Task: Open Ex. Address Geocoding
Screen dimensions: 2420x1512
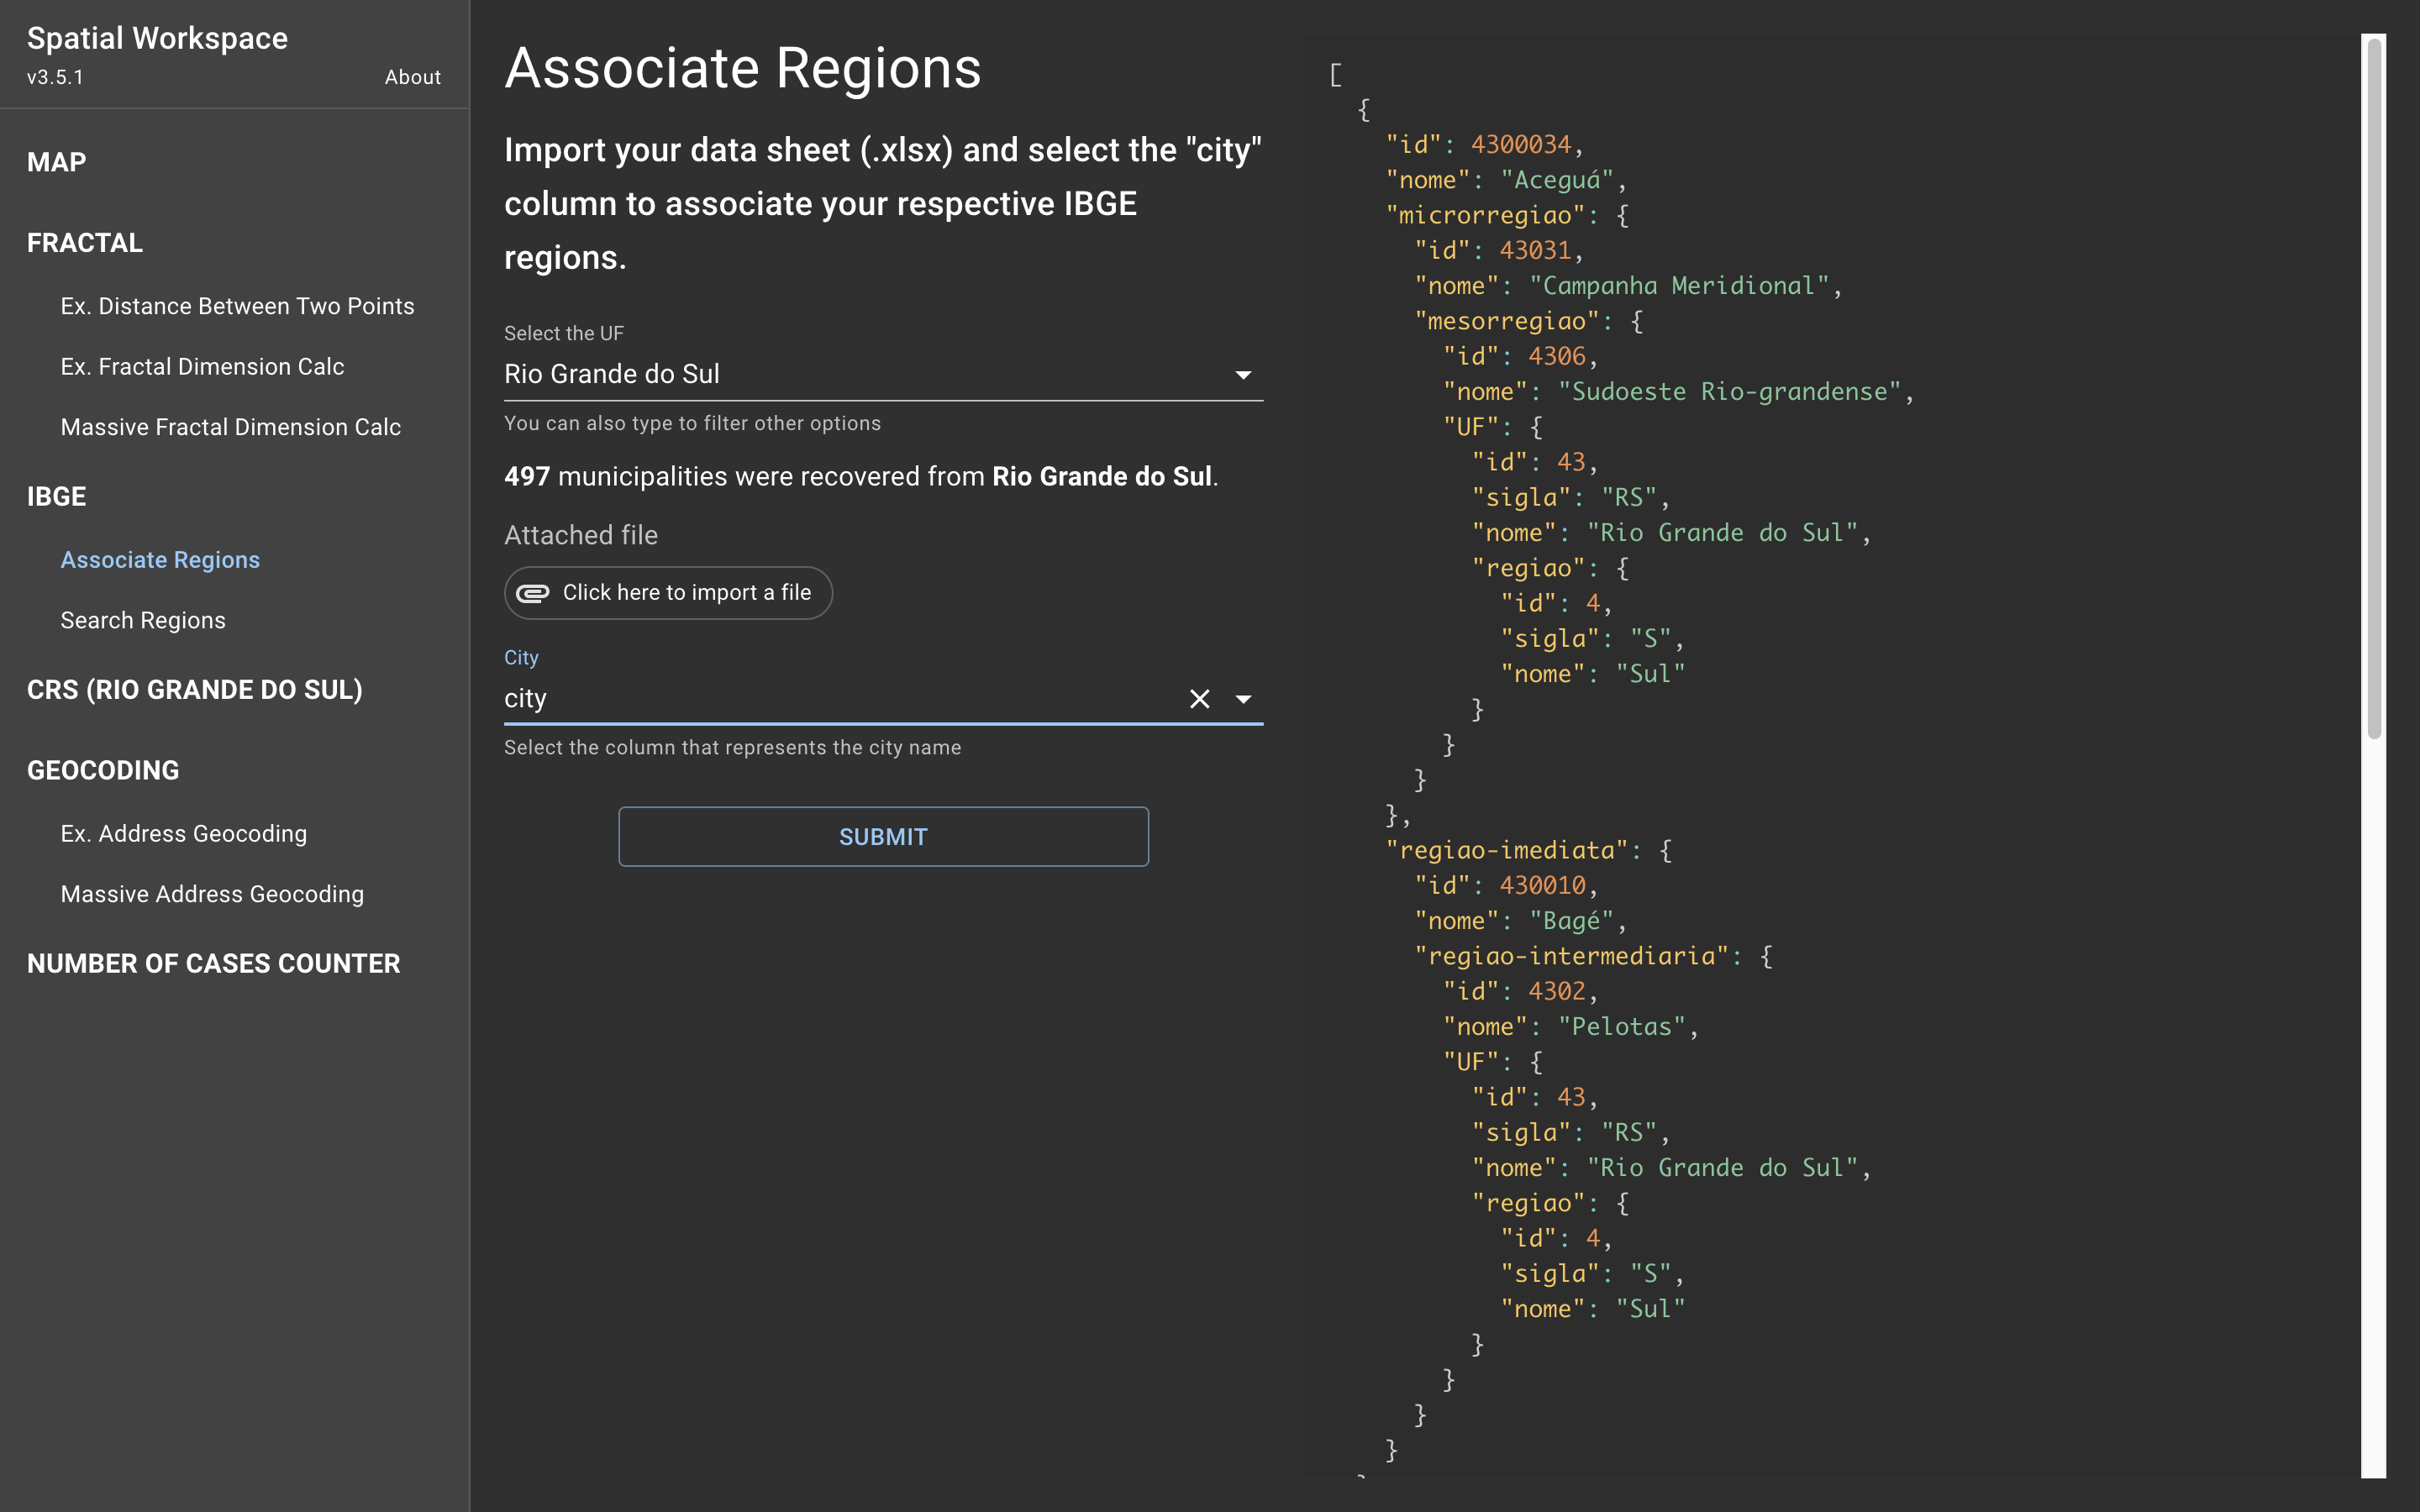Action: (184, 833)
